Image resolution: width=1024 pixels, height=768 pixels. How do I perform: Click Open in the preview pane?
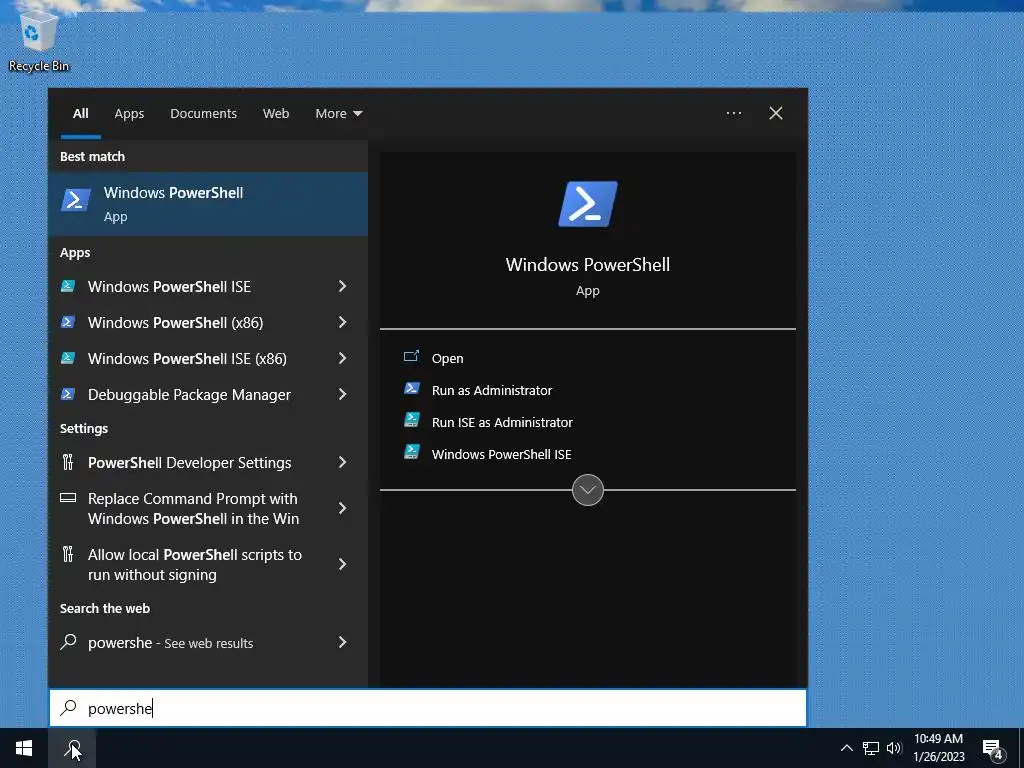[447, 359]
